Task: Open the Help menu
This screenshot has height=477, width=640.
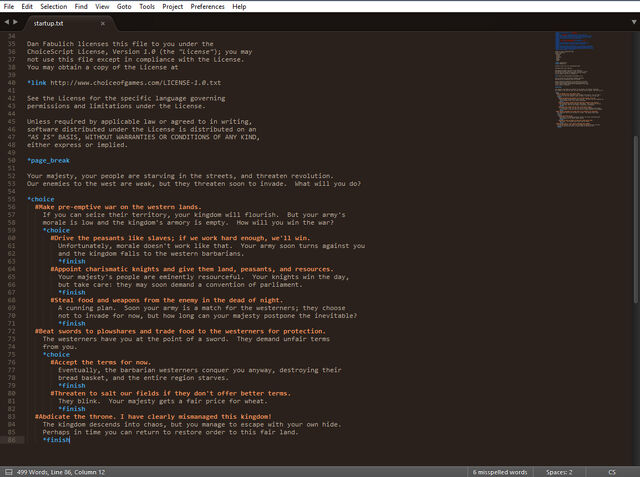Action: click(239, 7)
